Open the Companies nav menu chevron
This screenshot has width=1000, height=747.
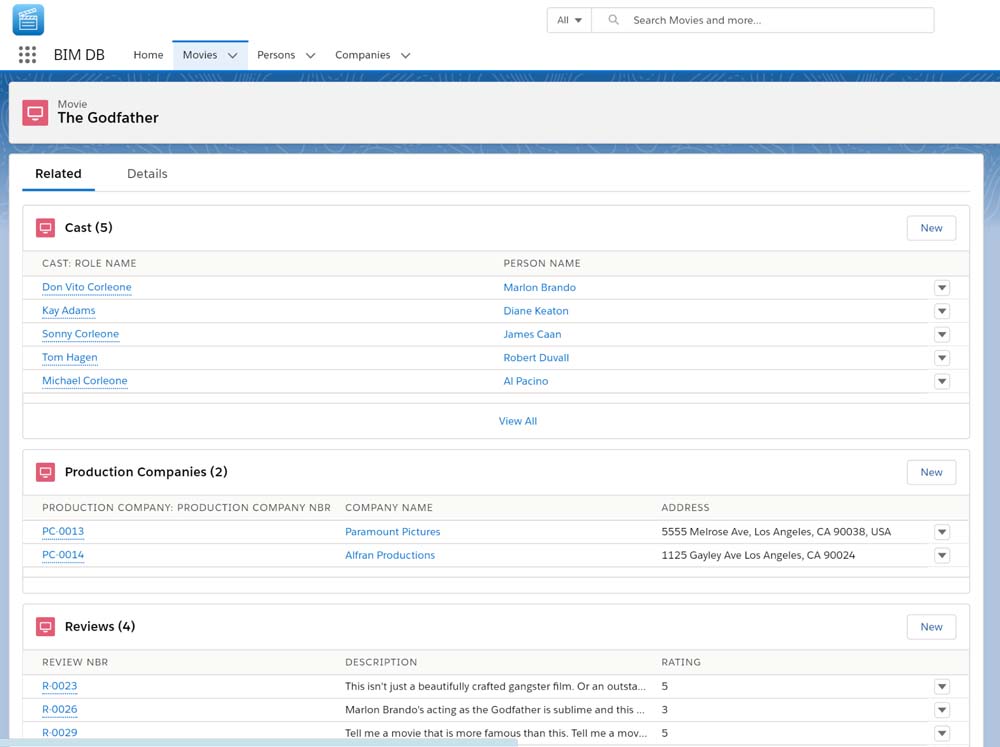tap(405, 56)
